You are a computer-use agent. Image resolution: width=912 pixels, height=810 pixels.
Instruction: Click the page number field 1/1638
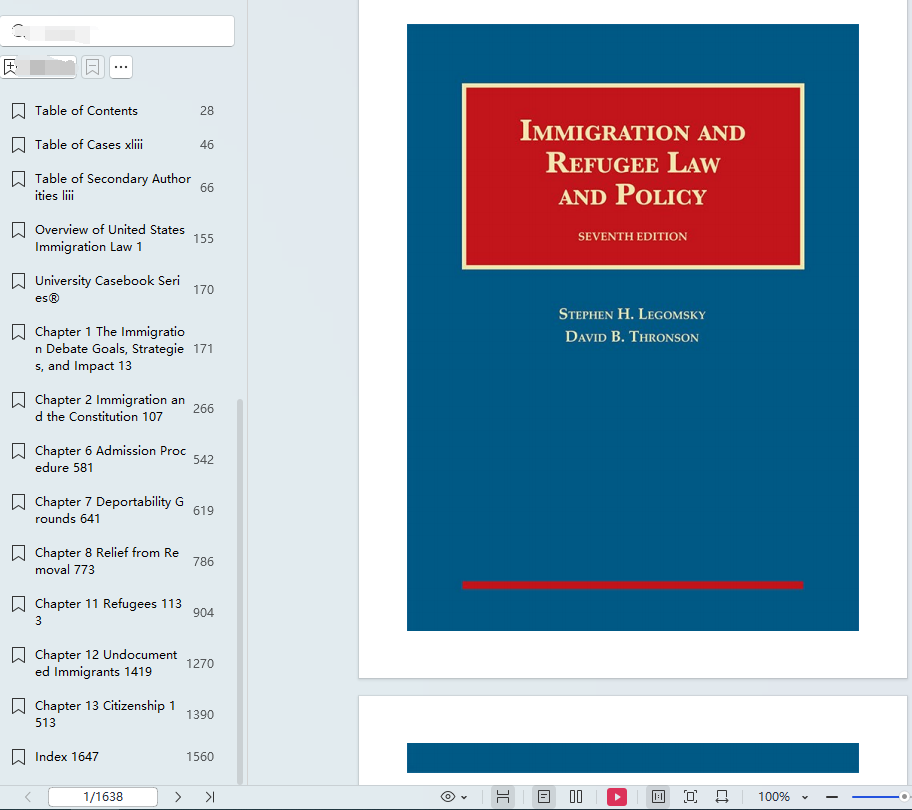[103, 797]
